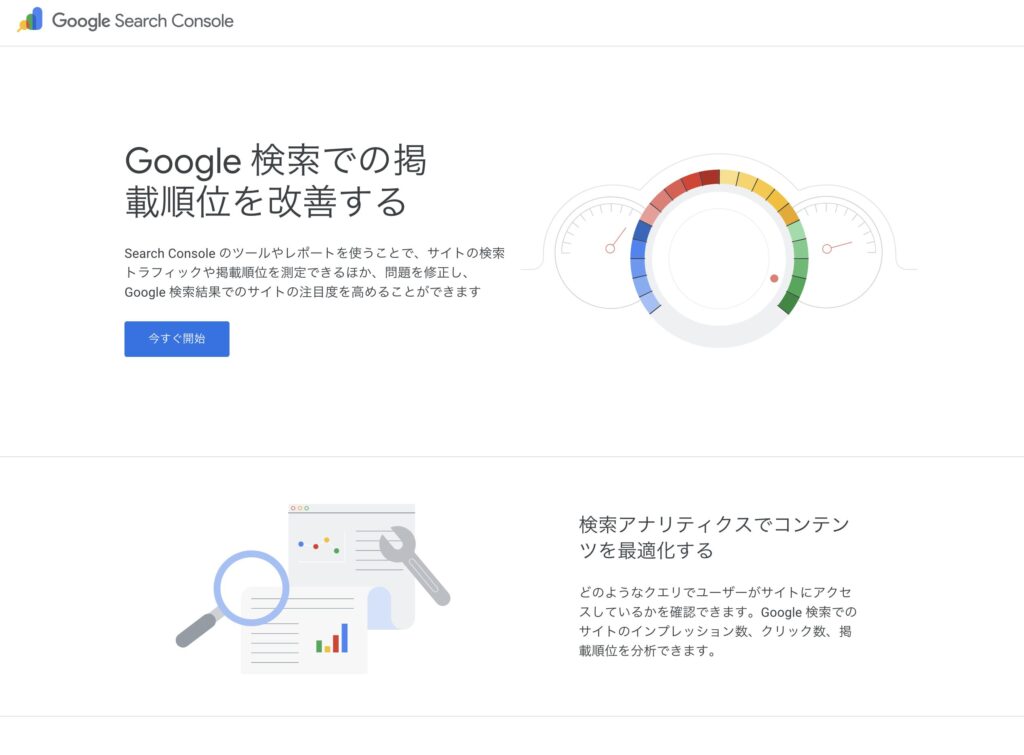This screenshot has height=755, width=1024.
Task: Click the red segment of the gauge ring
Action: pos(689,183)
